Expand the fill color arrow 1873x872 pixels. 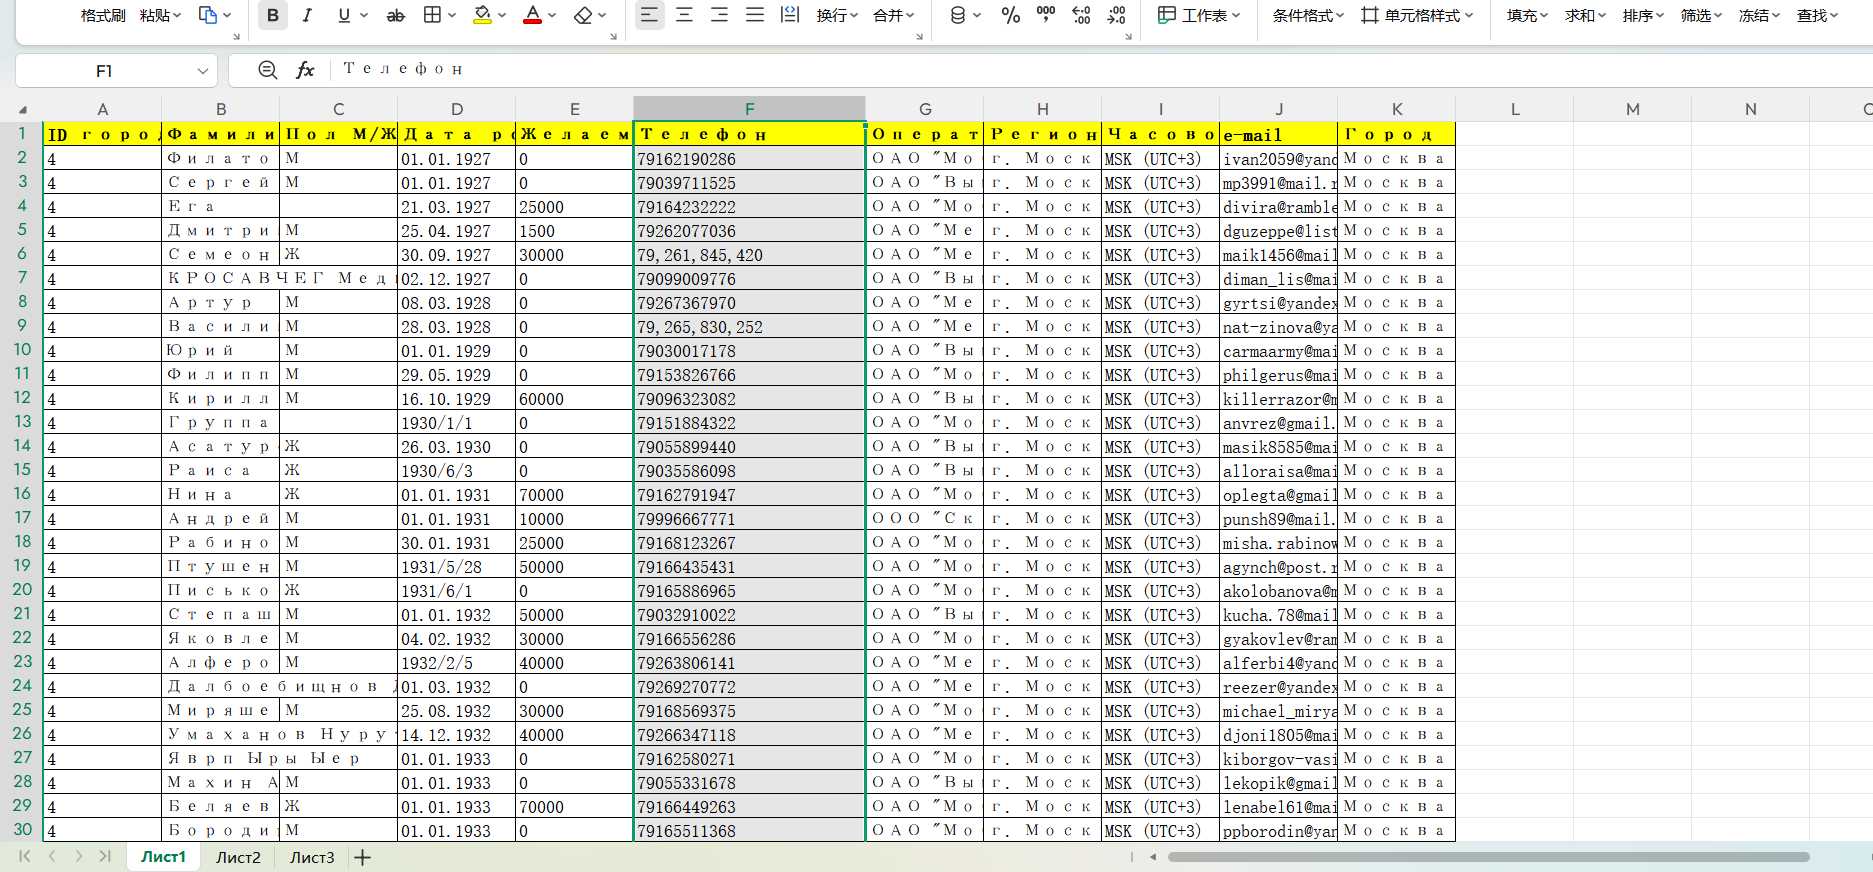point(502,15)
